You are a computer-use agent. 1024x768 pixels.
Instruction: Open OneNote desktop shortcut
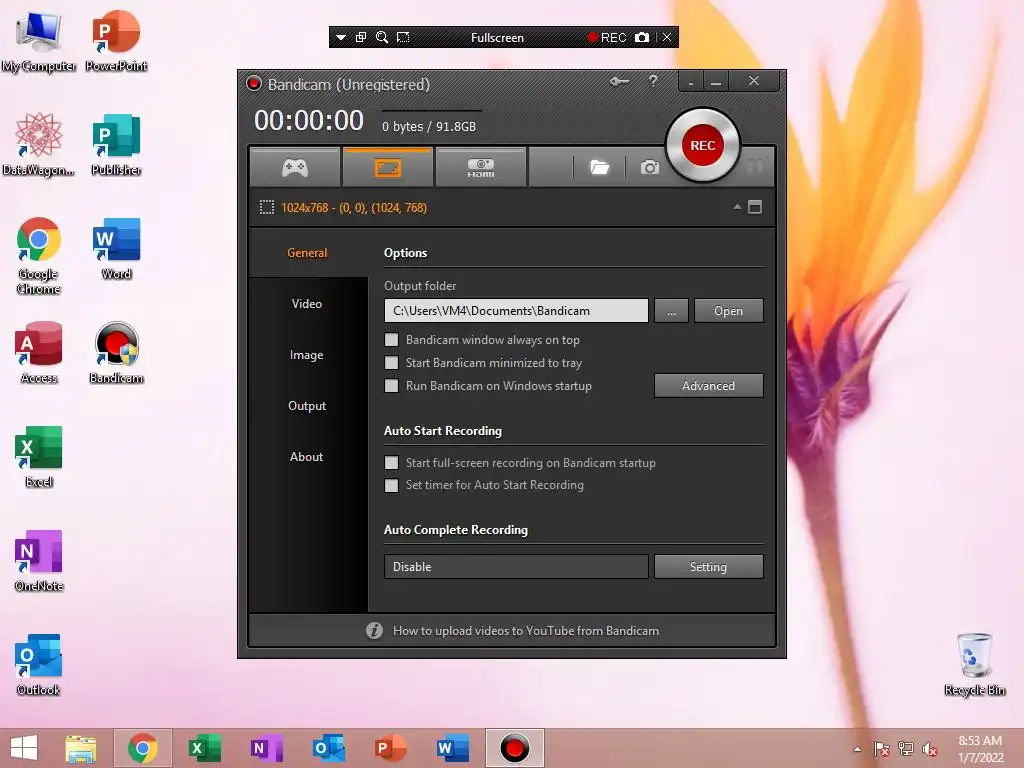pos(39,560)
